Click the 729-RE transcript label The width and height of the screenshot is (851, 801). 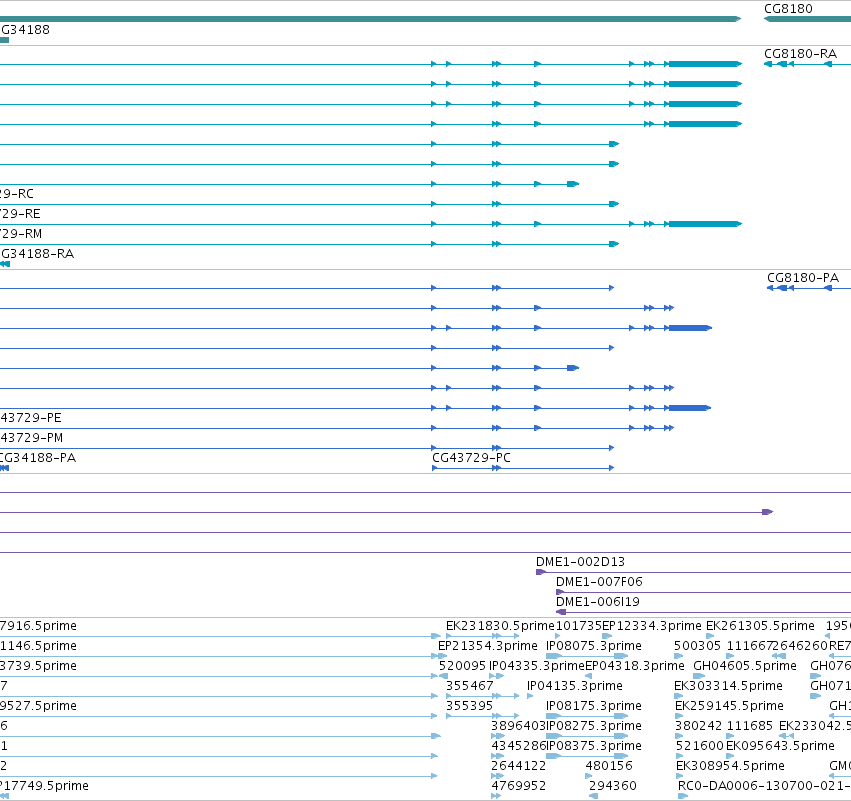[x=20, y=214]
